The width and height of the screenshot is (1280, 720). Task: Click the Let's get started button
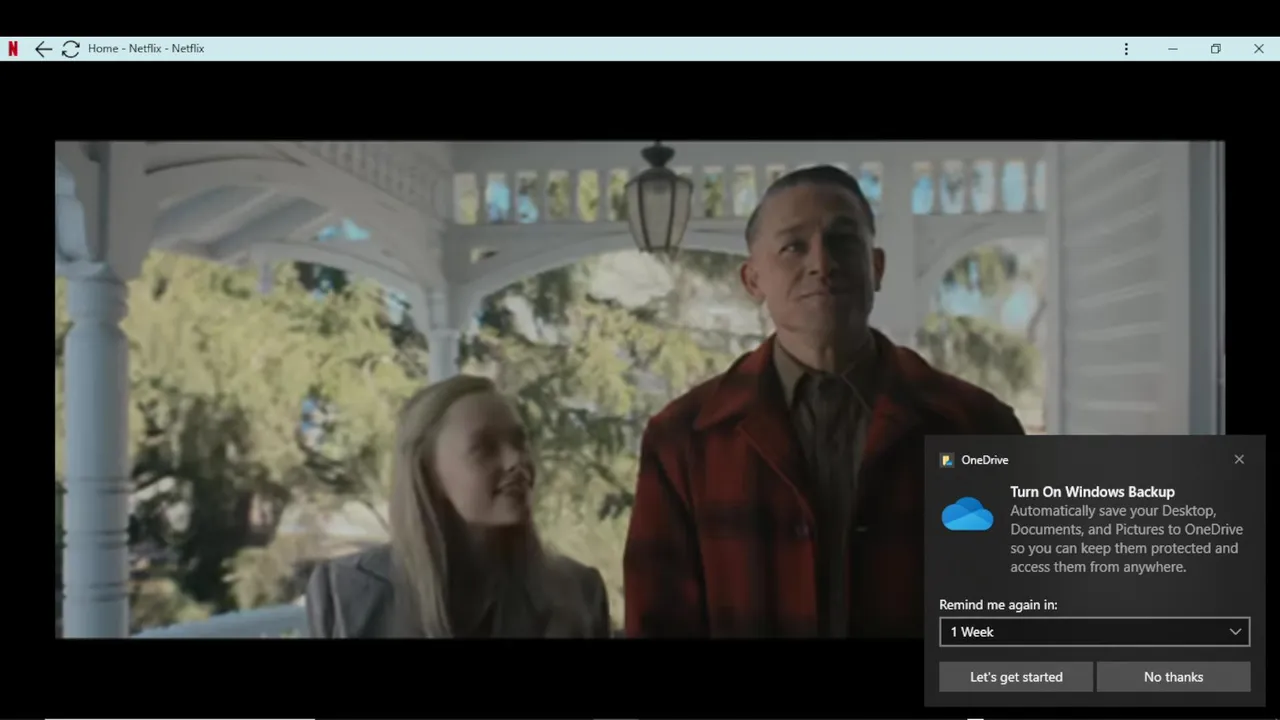coord(1016,677)
